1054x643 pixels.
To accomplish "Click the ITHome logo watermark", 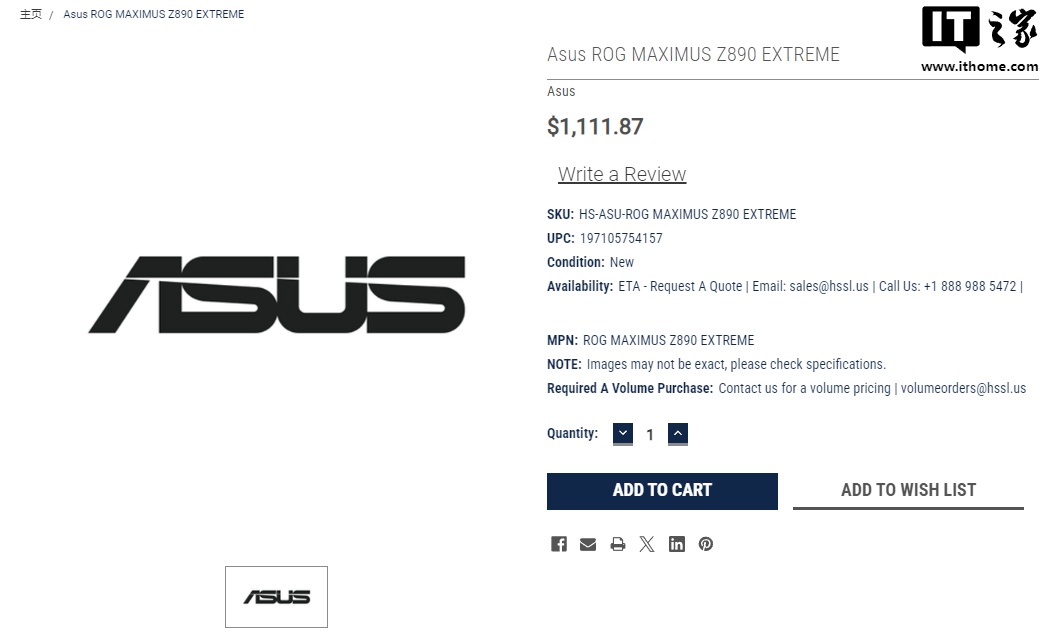I will coord(979,40).
